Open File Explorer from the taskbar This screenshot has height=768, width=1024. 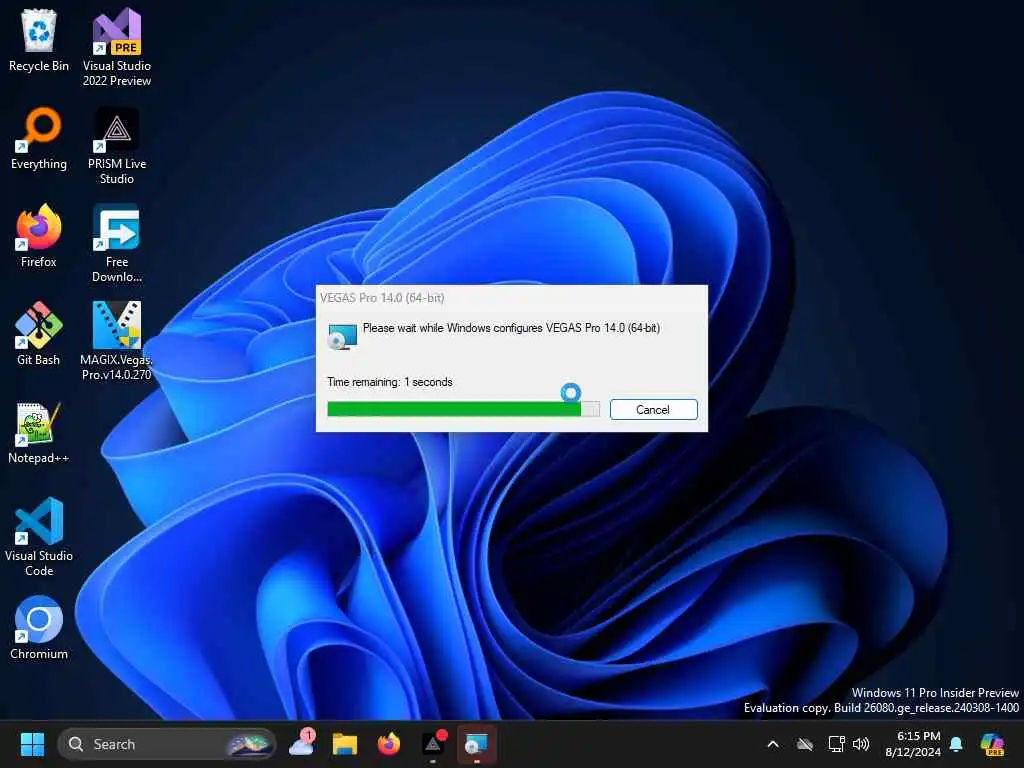pyautogui.click(x=345, y=744)
